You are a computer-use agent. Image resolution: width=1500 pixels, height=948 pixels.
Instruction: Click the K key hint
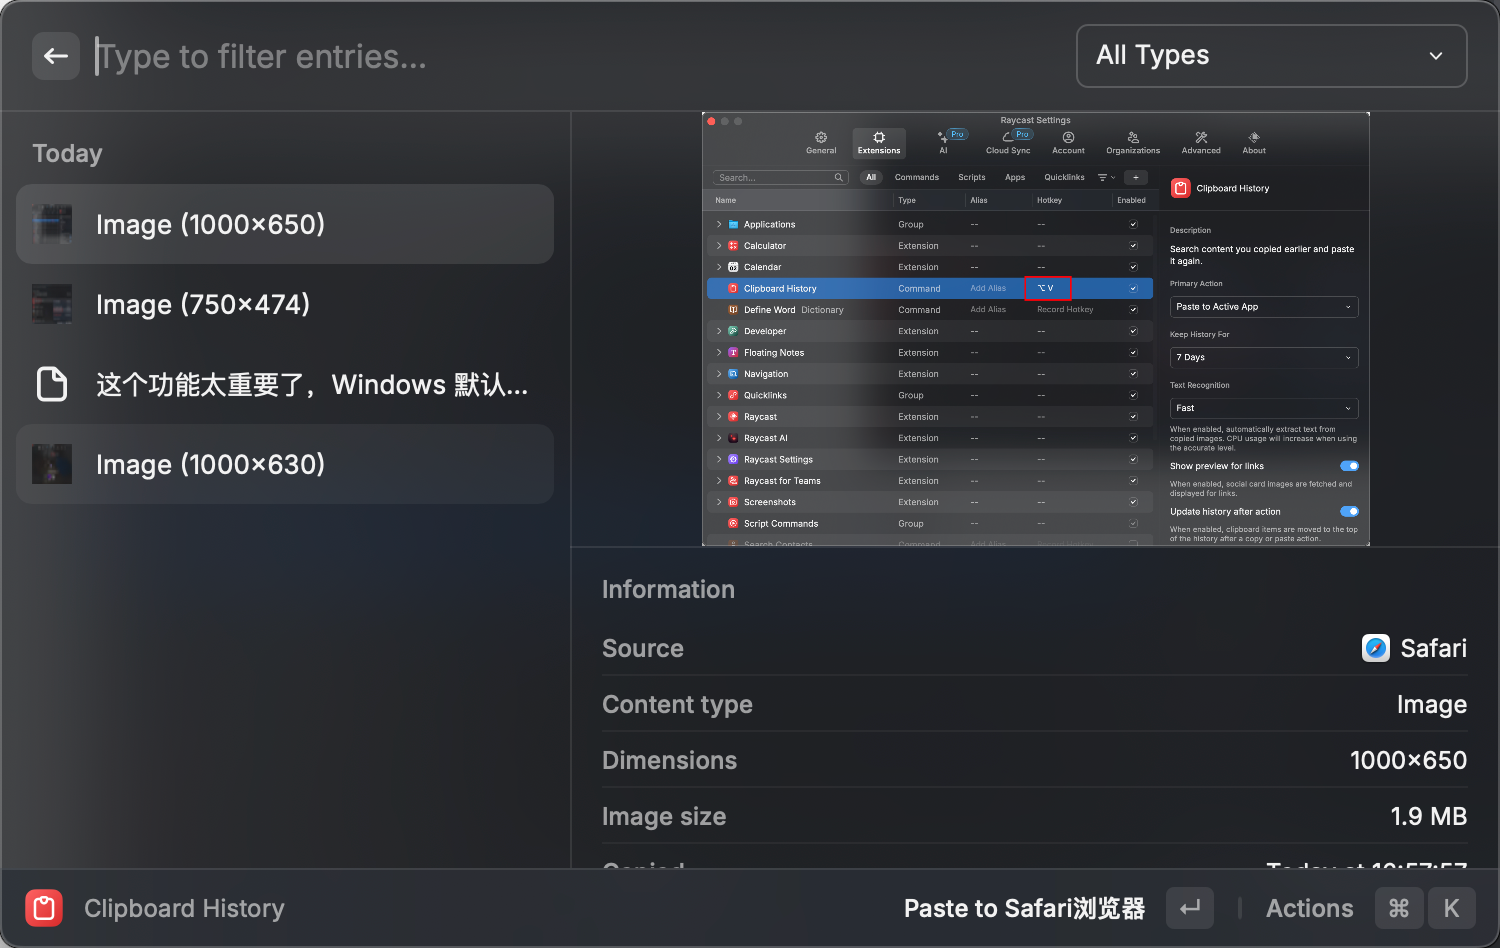(1452, 908)
